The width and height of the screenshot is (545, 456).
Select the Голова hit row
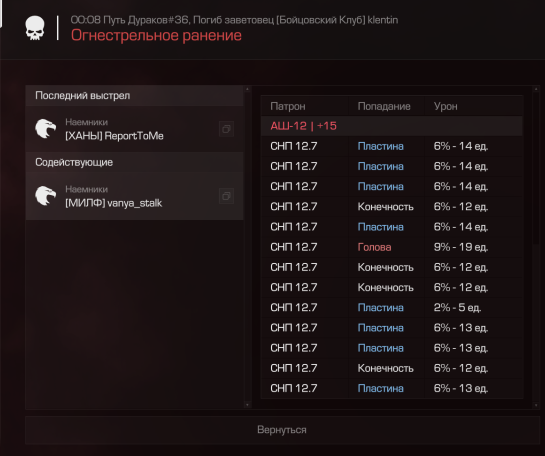392,247
